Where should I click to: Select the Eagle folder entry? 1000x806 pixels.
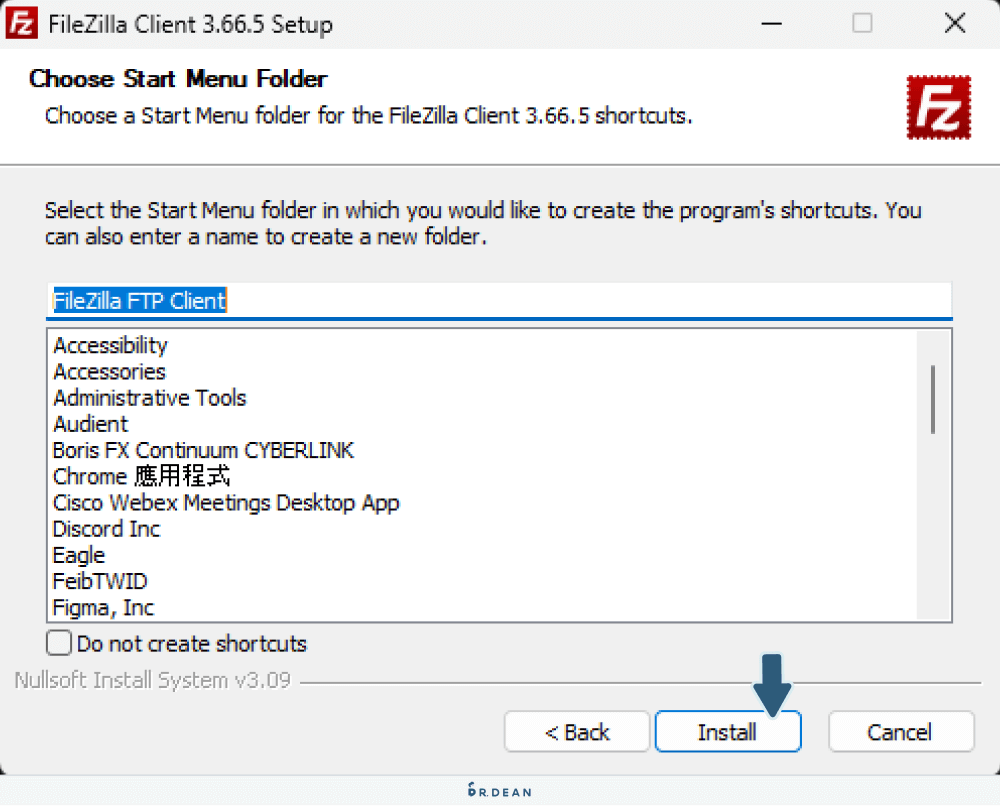(79, 555)
